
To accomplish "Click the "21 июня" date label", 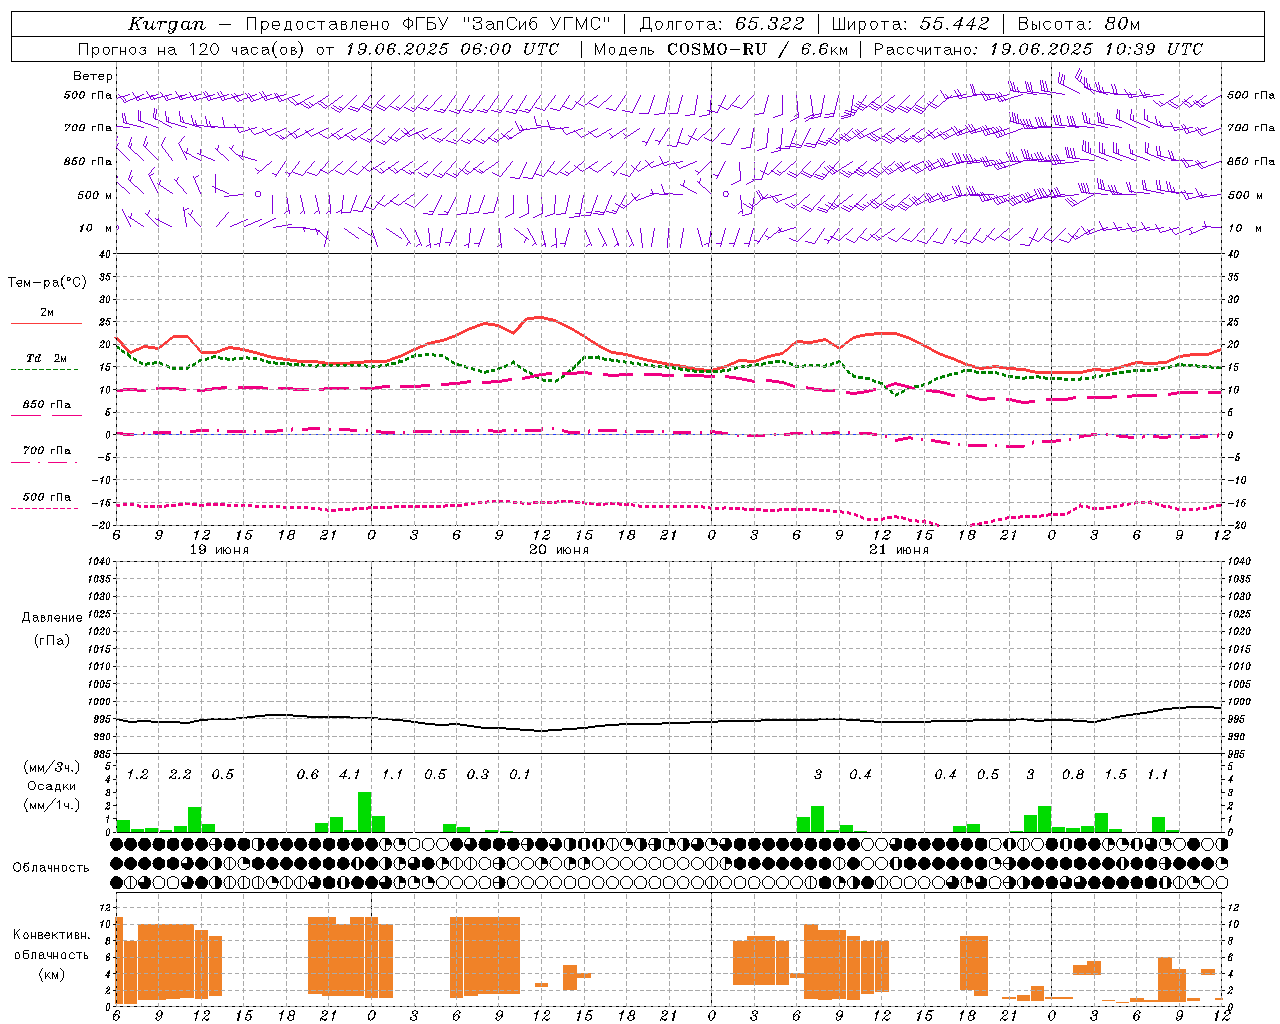I will tap(899, 550).
